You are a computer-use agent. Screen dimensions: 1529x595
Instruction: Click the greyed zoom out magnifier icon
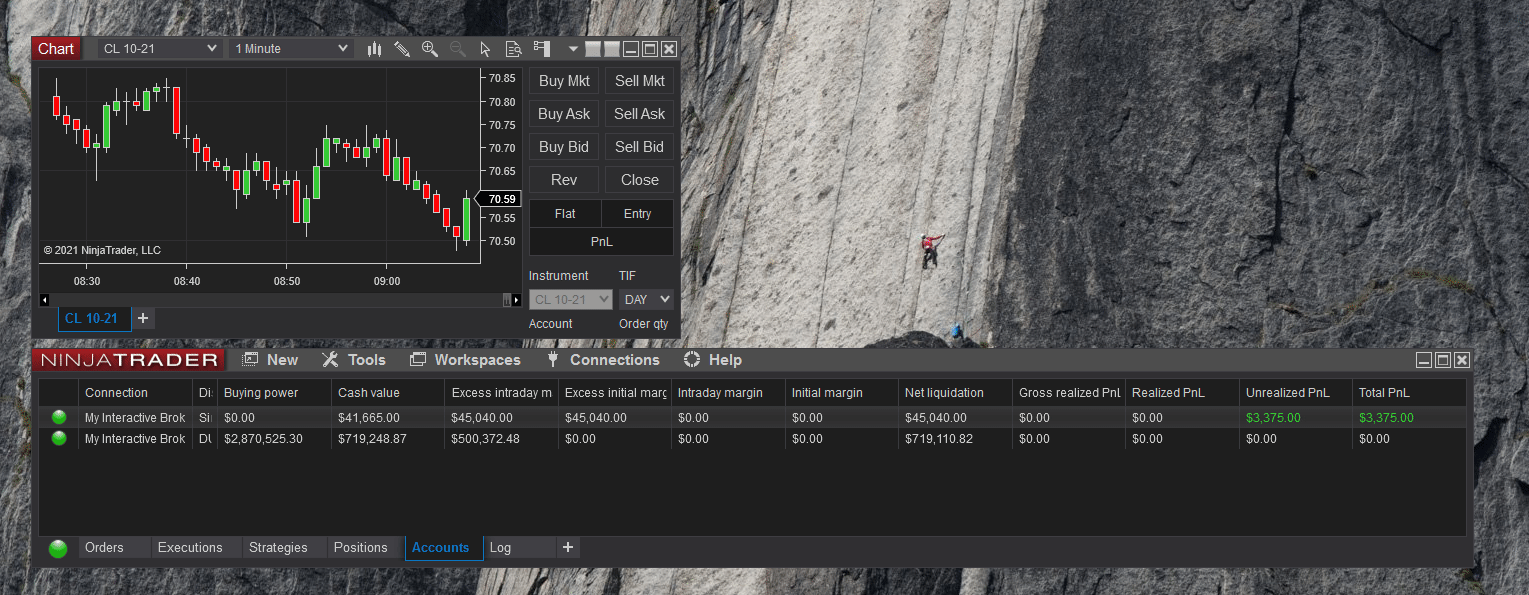tap(458, 49)
